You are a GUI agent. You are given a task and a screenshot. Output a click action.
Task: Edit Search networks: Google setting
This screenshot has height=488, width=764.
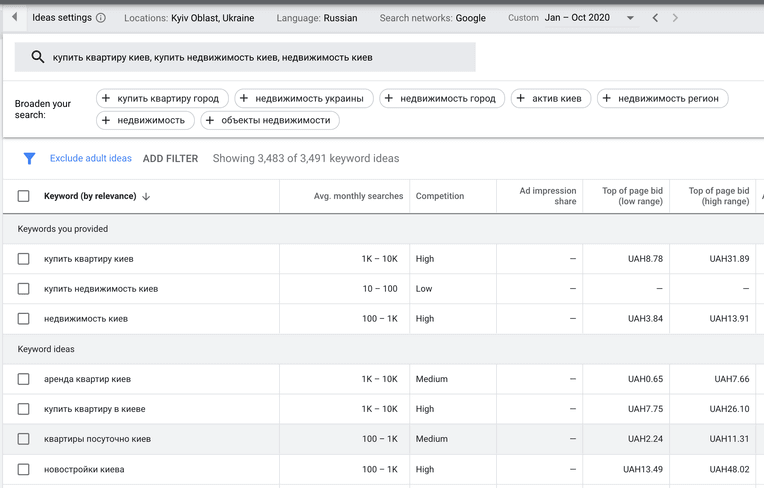click(433, 18)
